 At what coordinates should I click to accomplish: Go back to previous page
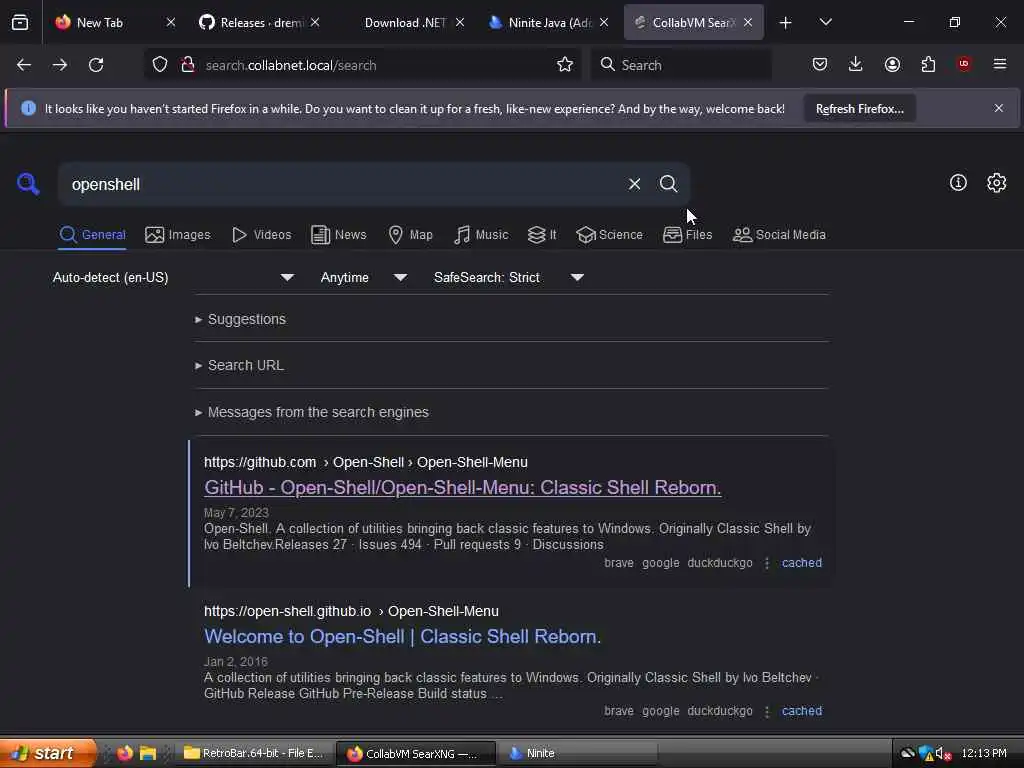point(24,65)
